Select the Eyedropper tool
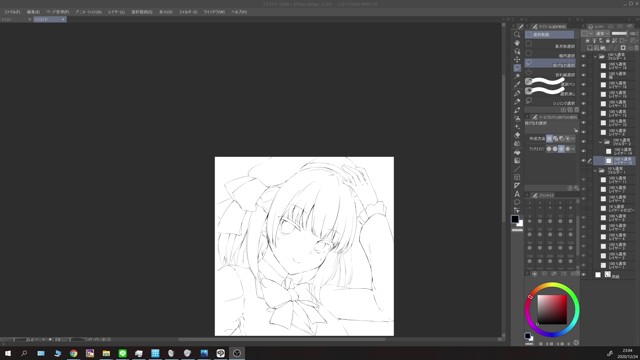640x360 pixels. [517, 85]
